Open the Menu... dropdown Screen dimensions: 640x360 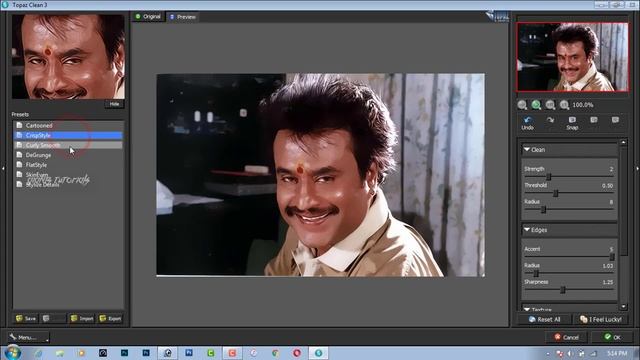tap(28, 337)
